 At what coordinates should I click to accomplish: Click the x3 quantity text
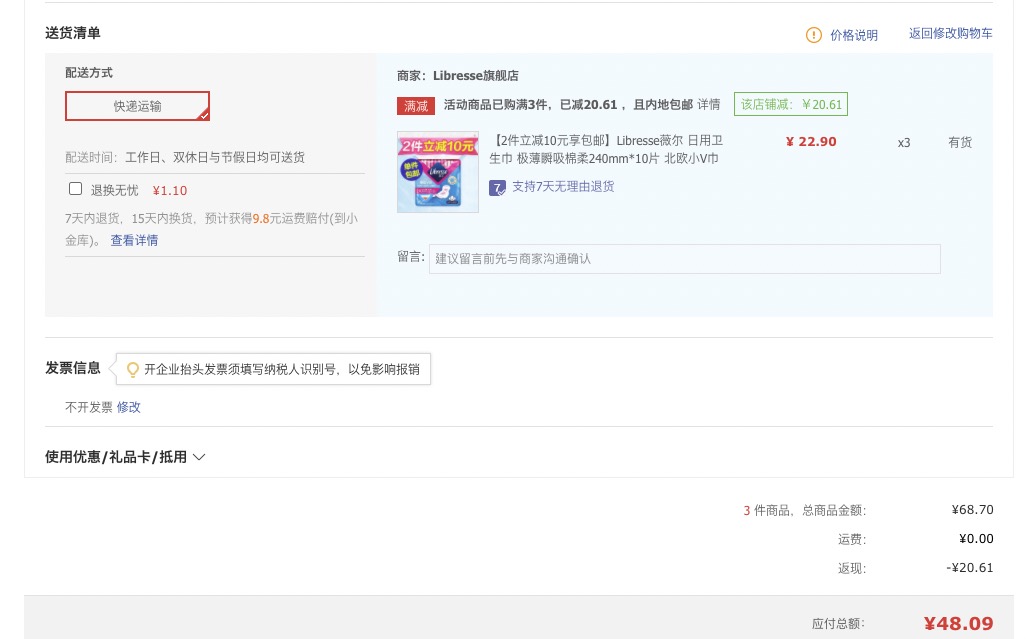coord(904,142)
